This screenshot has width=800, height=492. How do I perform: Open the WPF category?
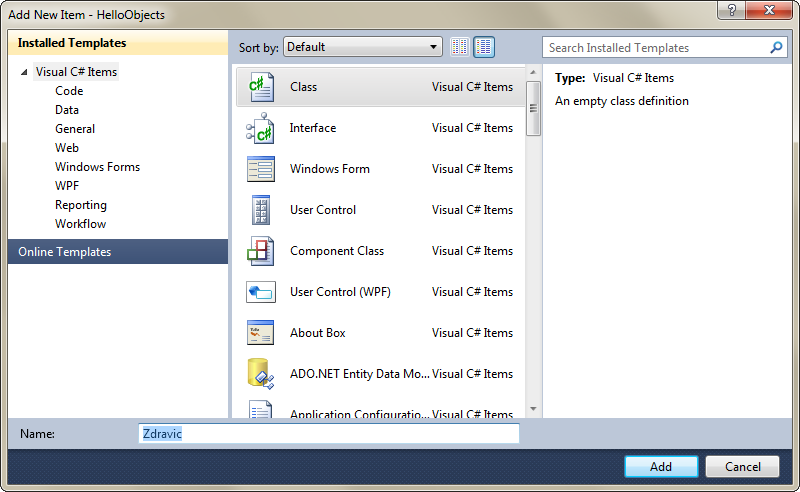(67, 186)
